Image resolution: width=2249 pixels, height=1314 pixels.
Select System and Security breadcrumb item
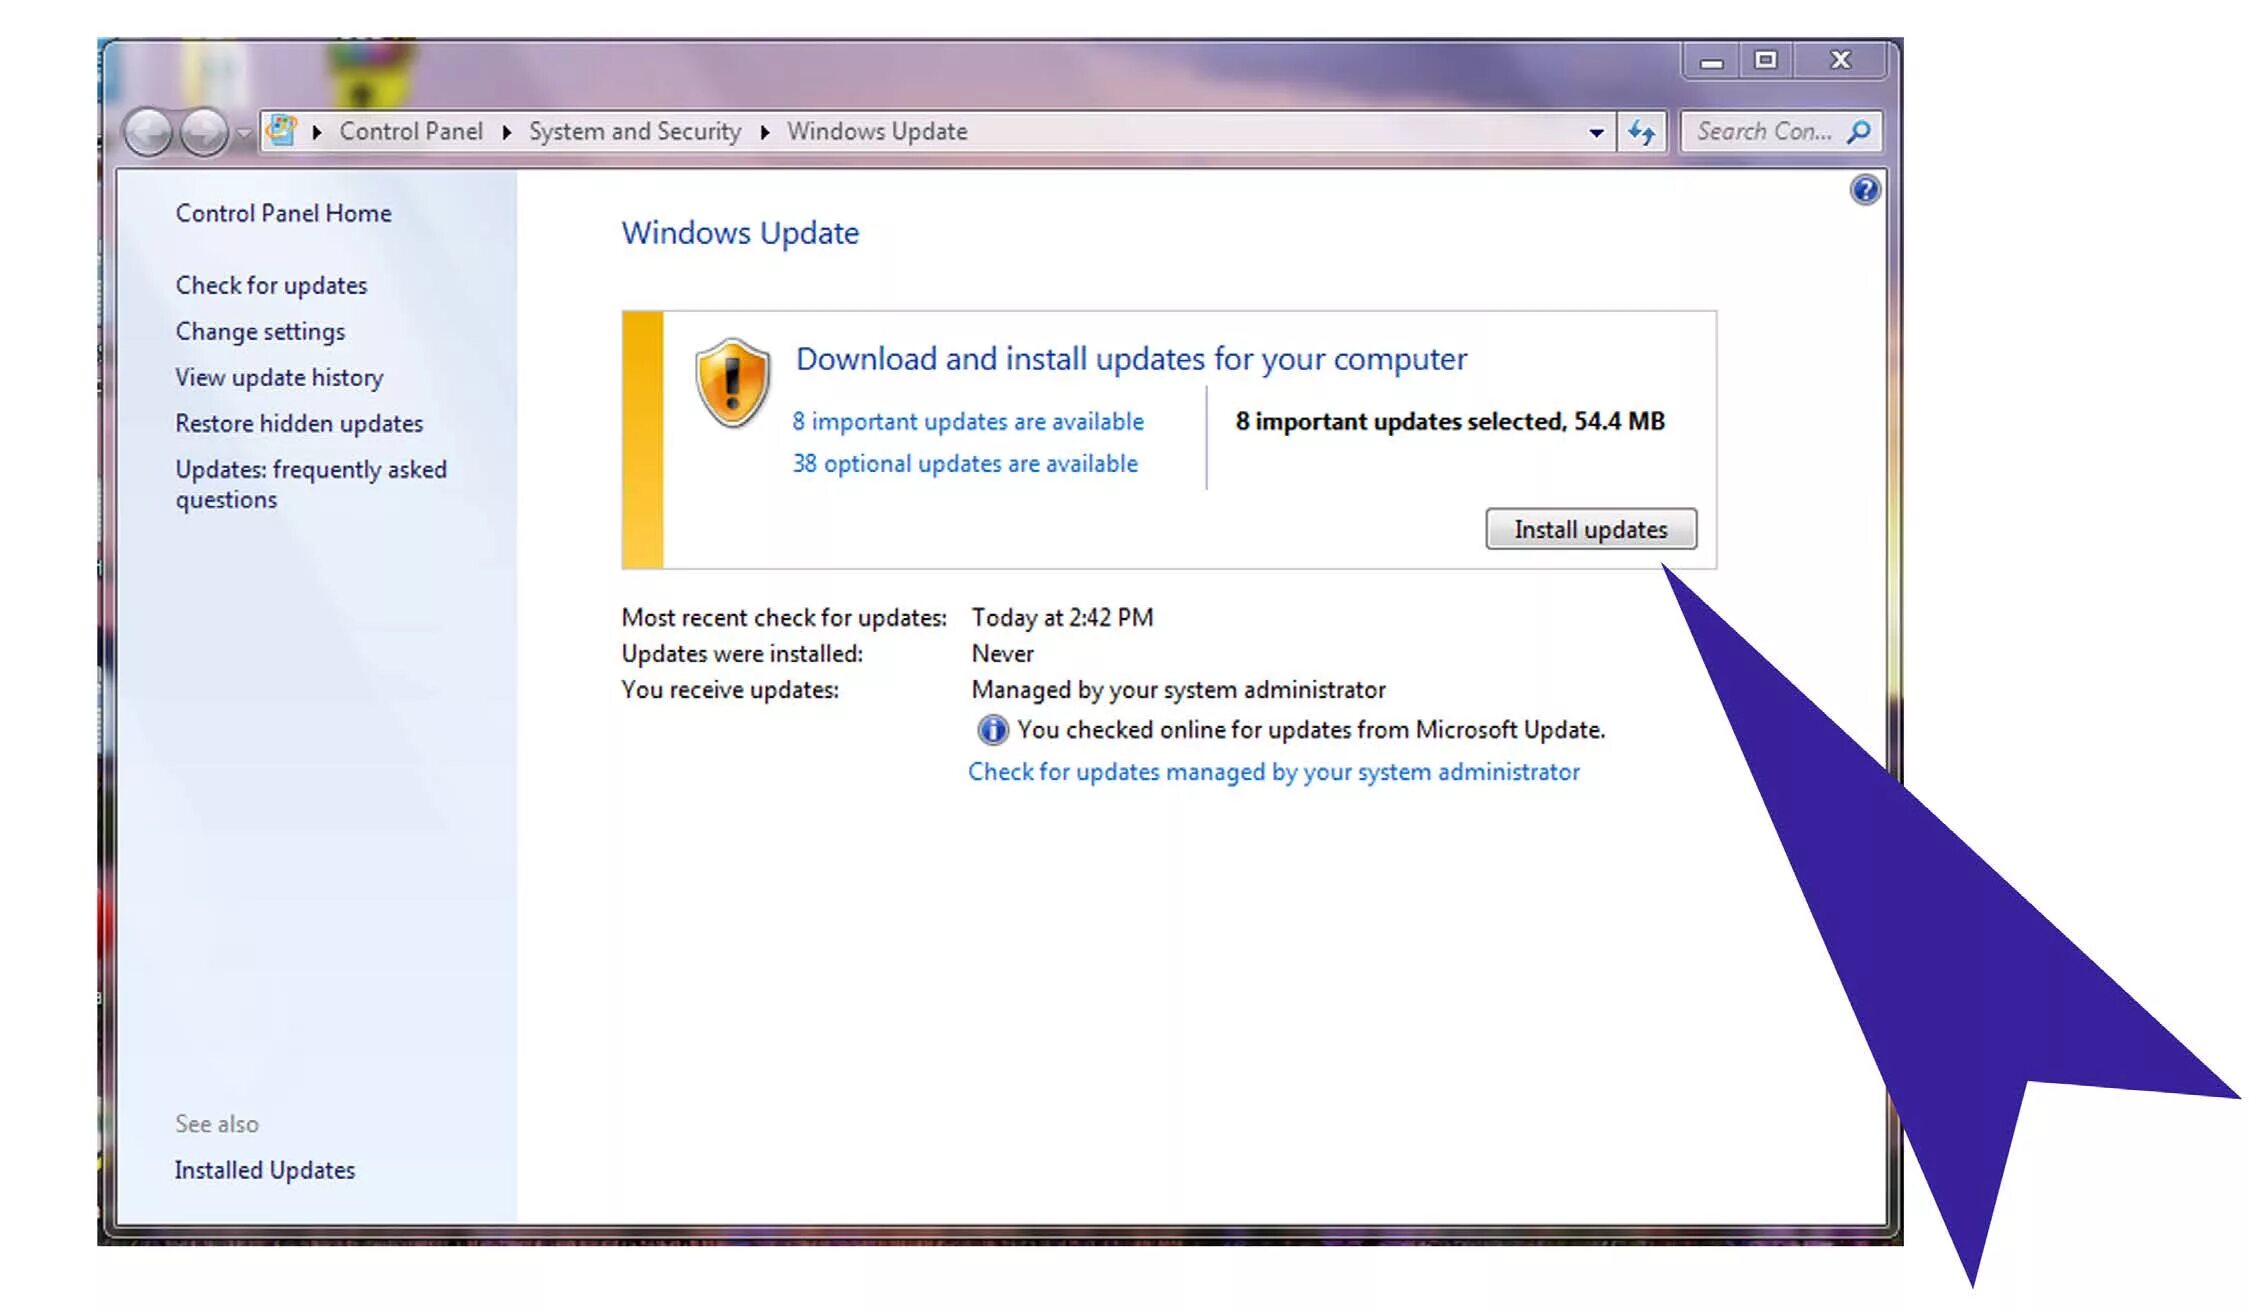tap(635, 132)
